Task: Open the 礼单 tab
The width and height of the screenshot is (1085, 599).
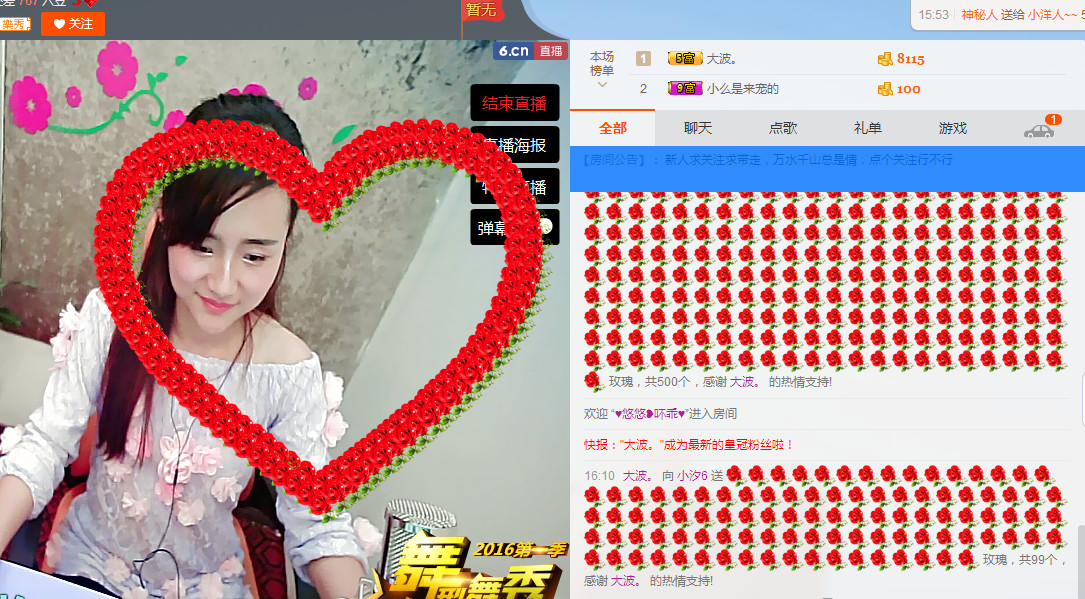Action: [868, 128]
